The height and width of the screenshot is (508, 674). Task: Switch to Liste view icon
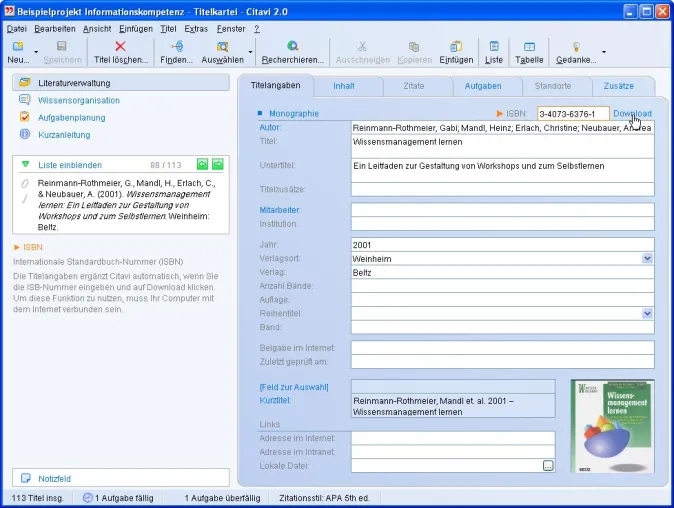coord(494,46)
